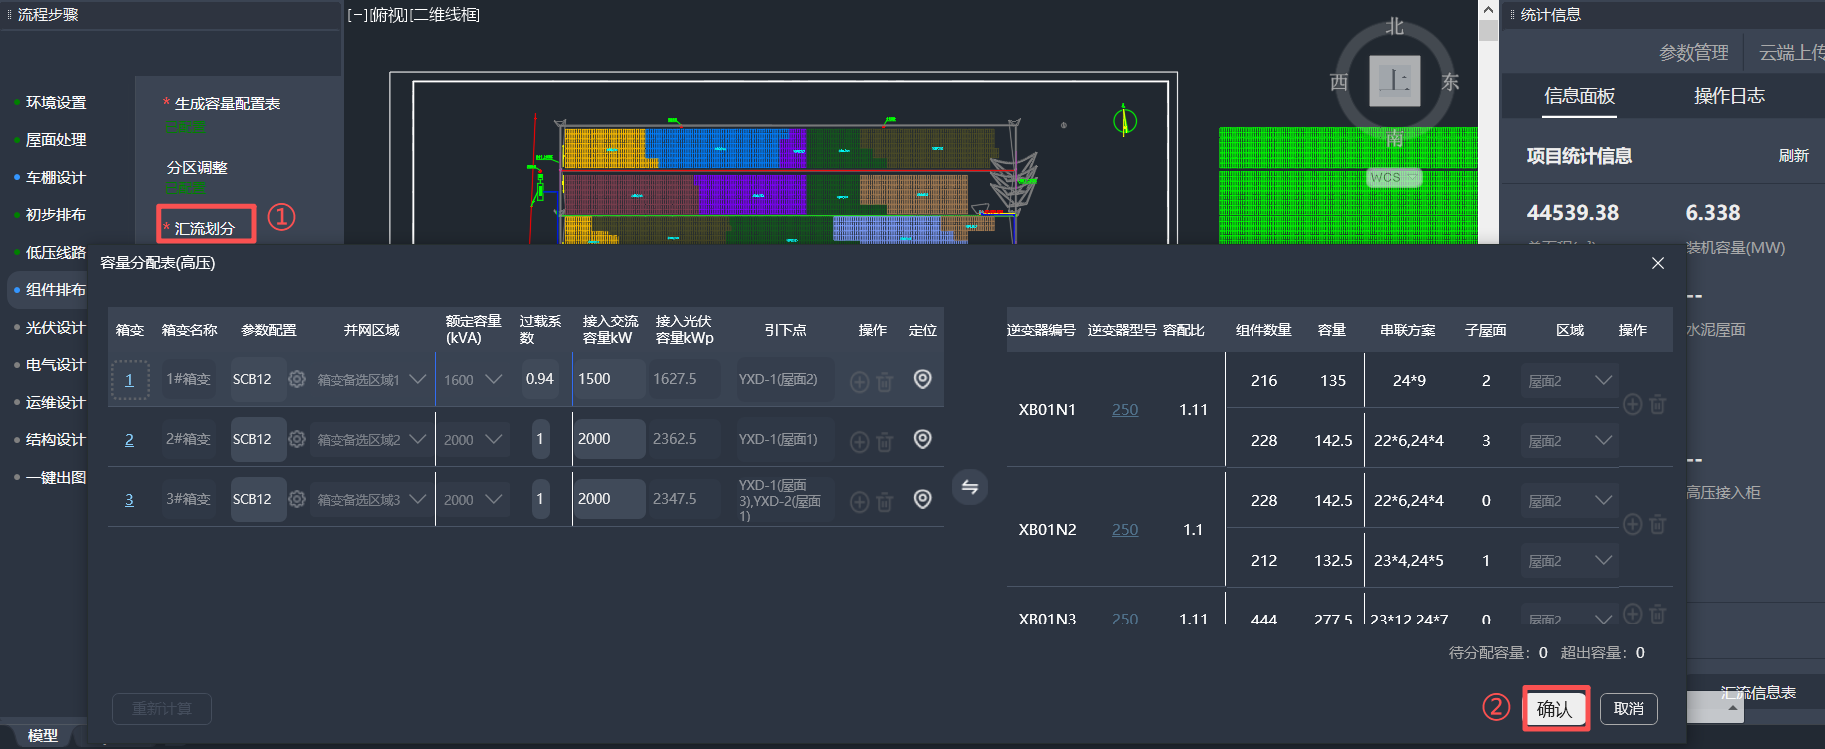Screen dimensions: 1825x749
Task: Expand the 箱变备选区域1 grid-area dropdown
Action: pos(418,379)
